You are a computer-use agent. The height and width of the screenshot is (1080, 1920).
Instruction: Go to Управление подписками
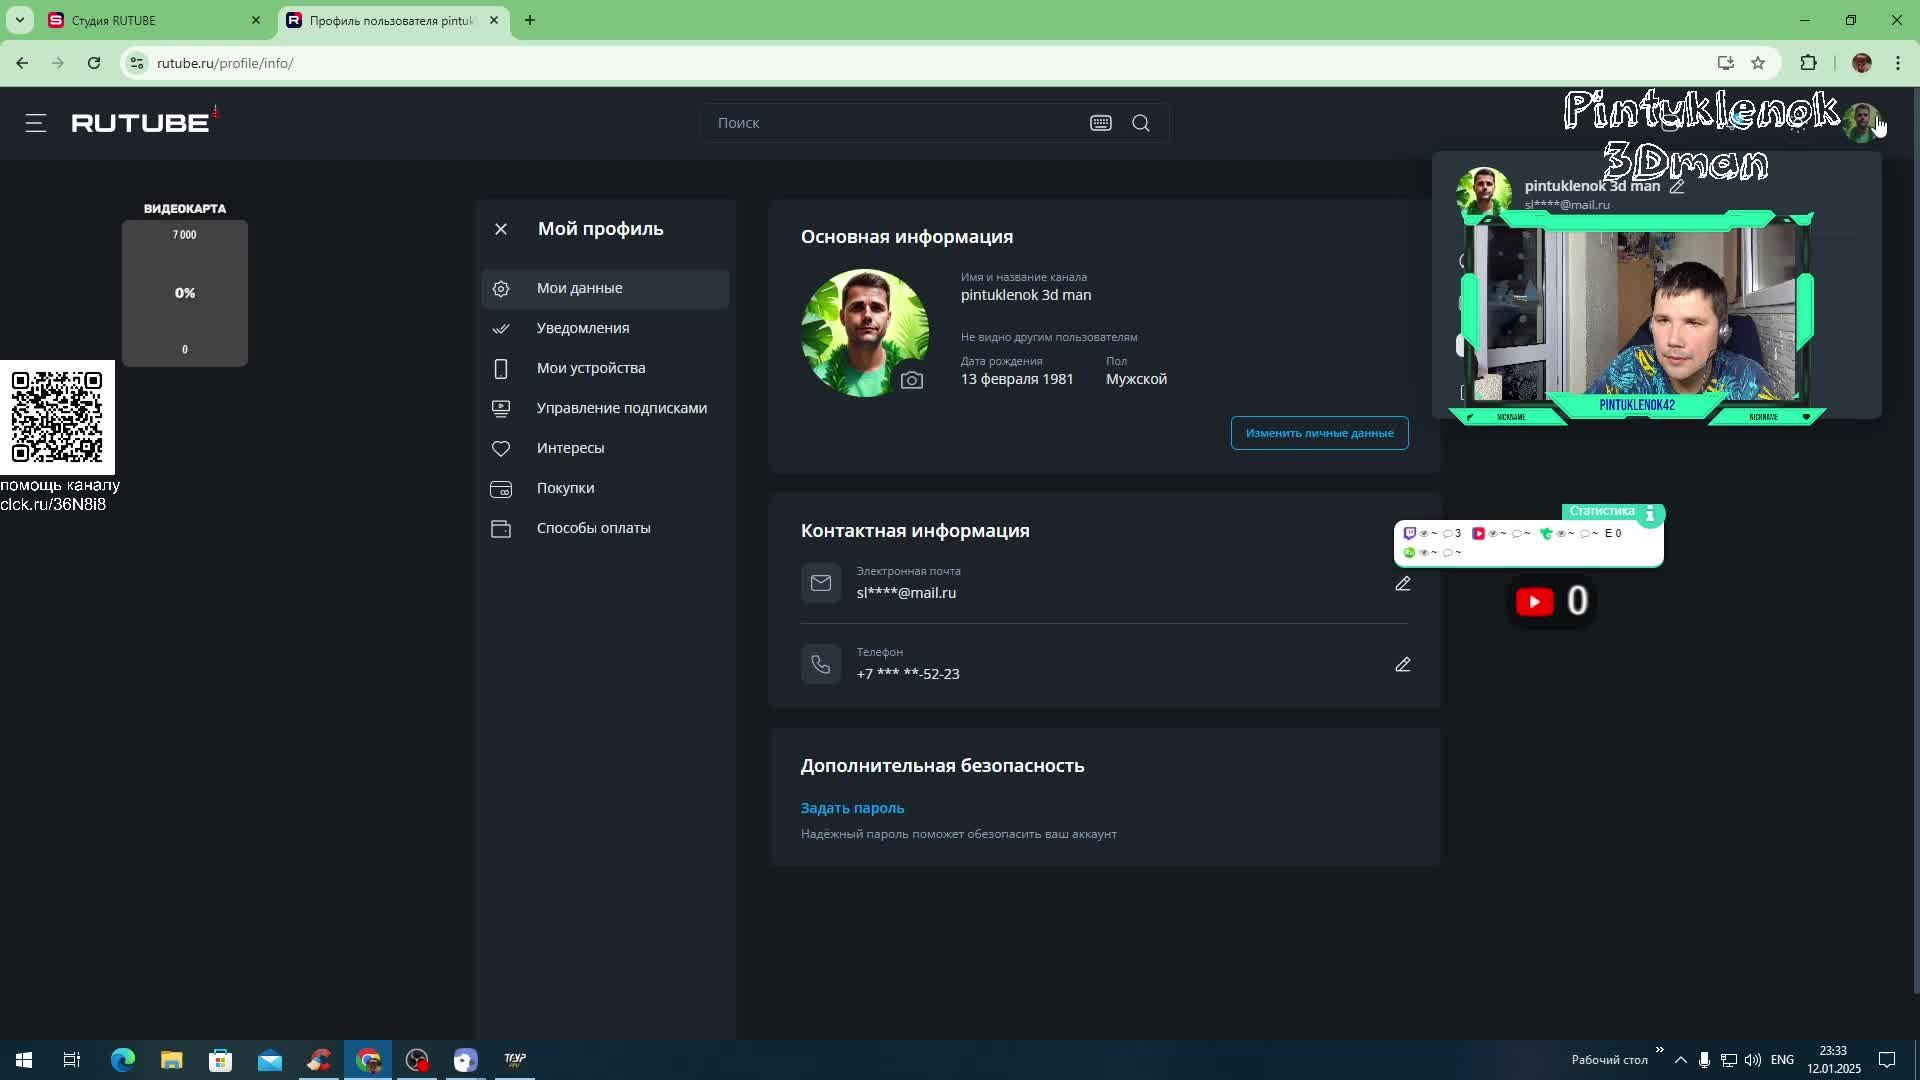pos(621,408)
